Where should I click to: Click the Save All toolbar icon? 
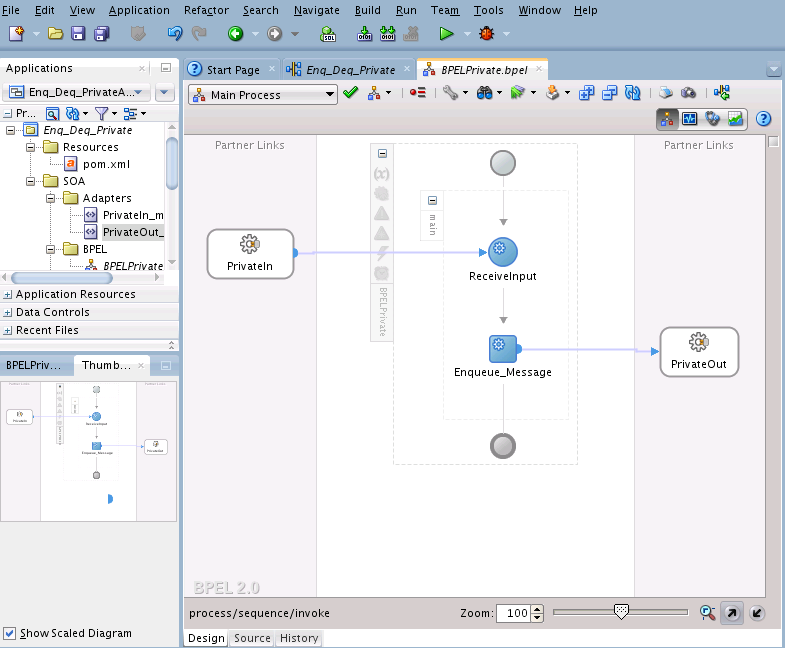100,34
